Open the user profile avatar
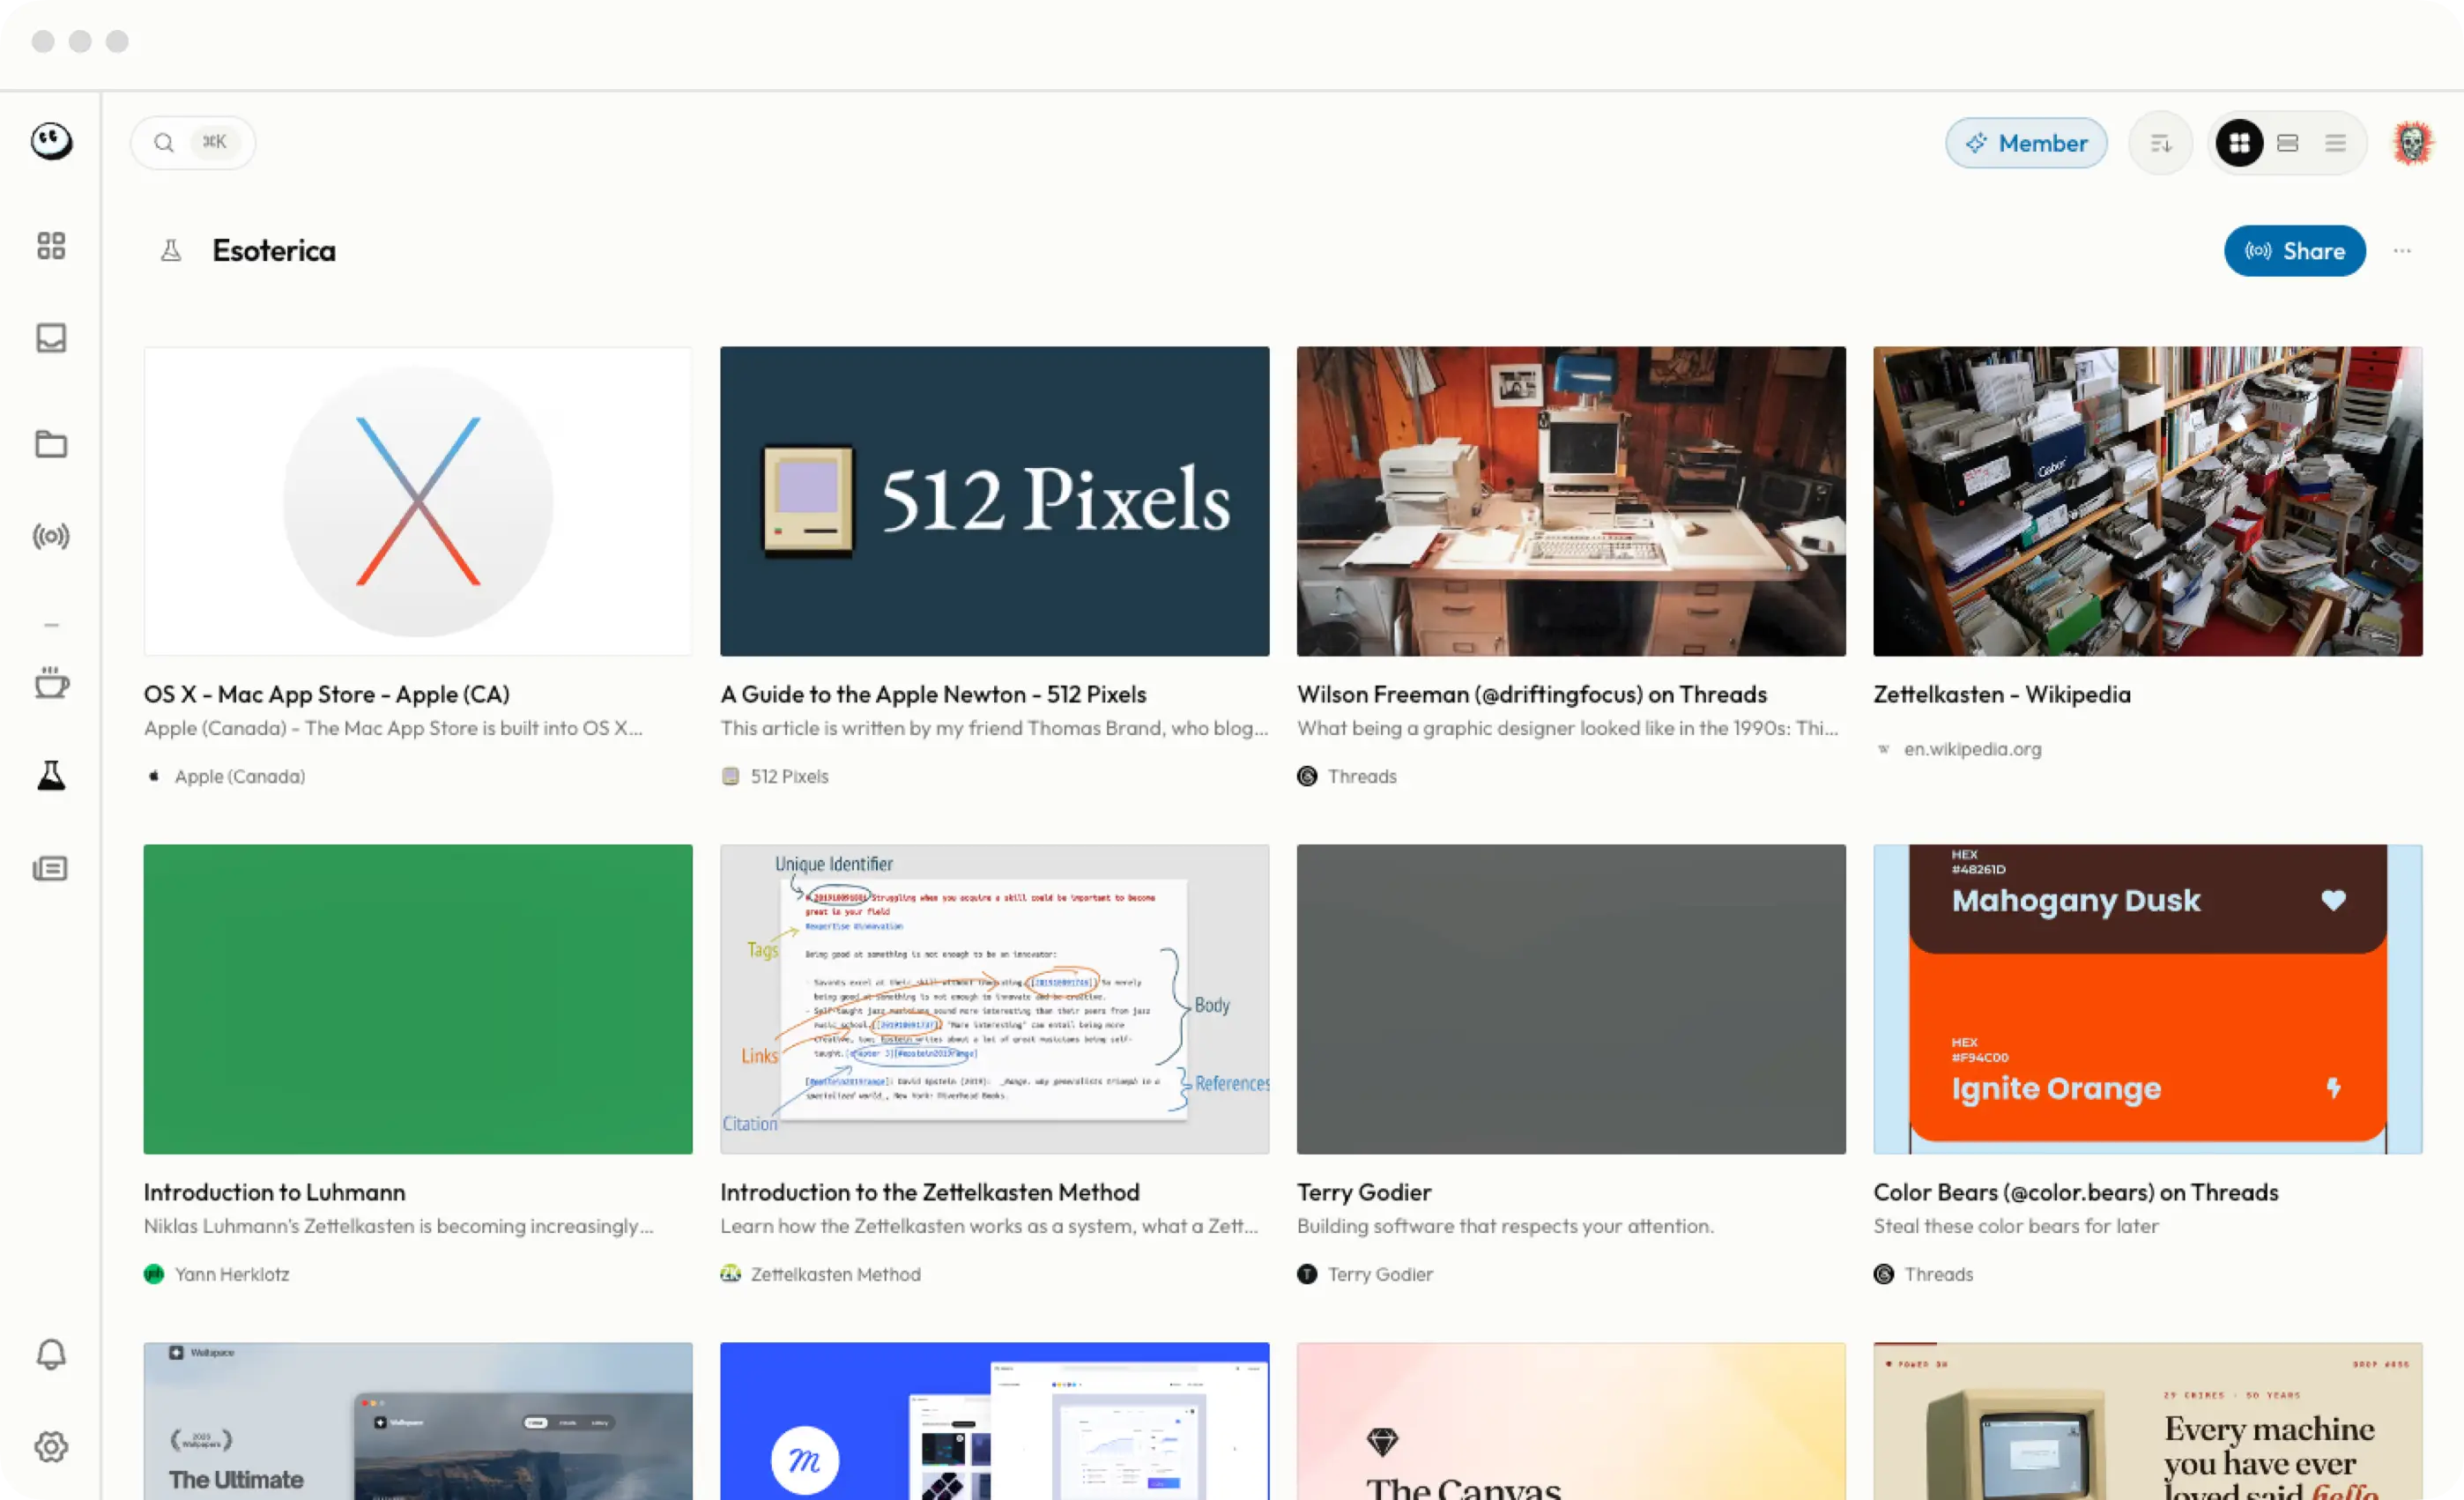Screen dimensions: 2464x1500 point(2412,143)
